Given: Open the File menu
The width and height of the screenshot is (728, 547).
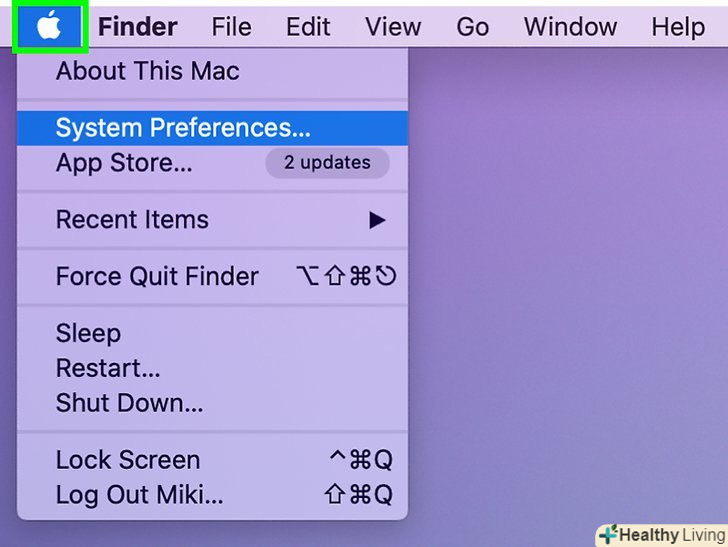Looking at the screenshot, I should point(231,27).
